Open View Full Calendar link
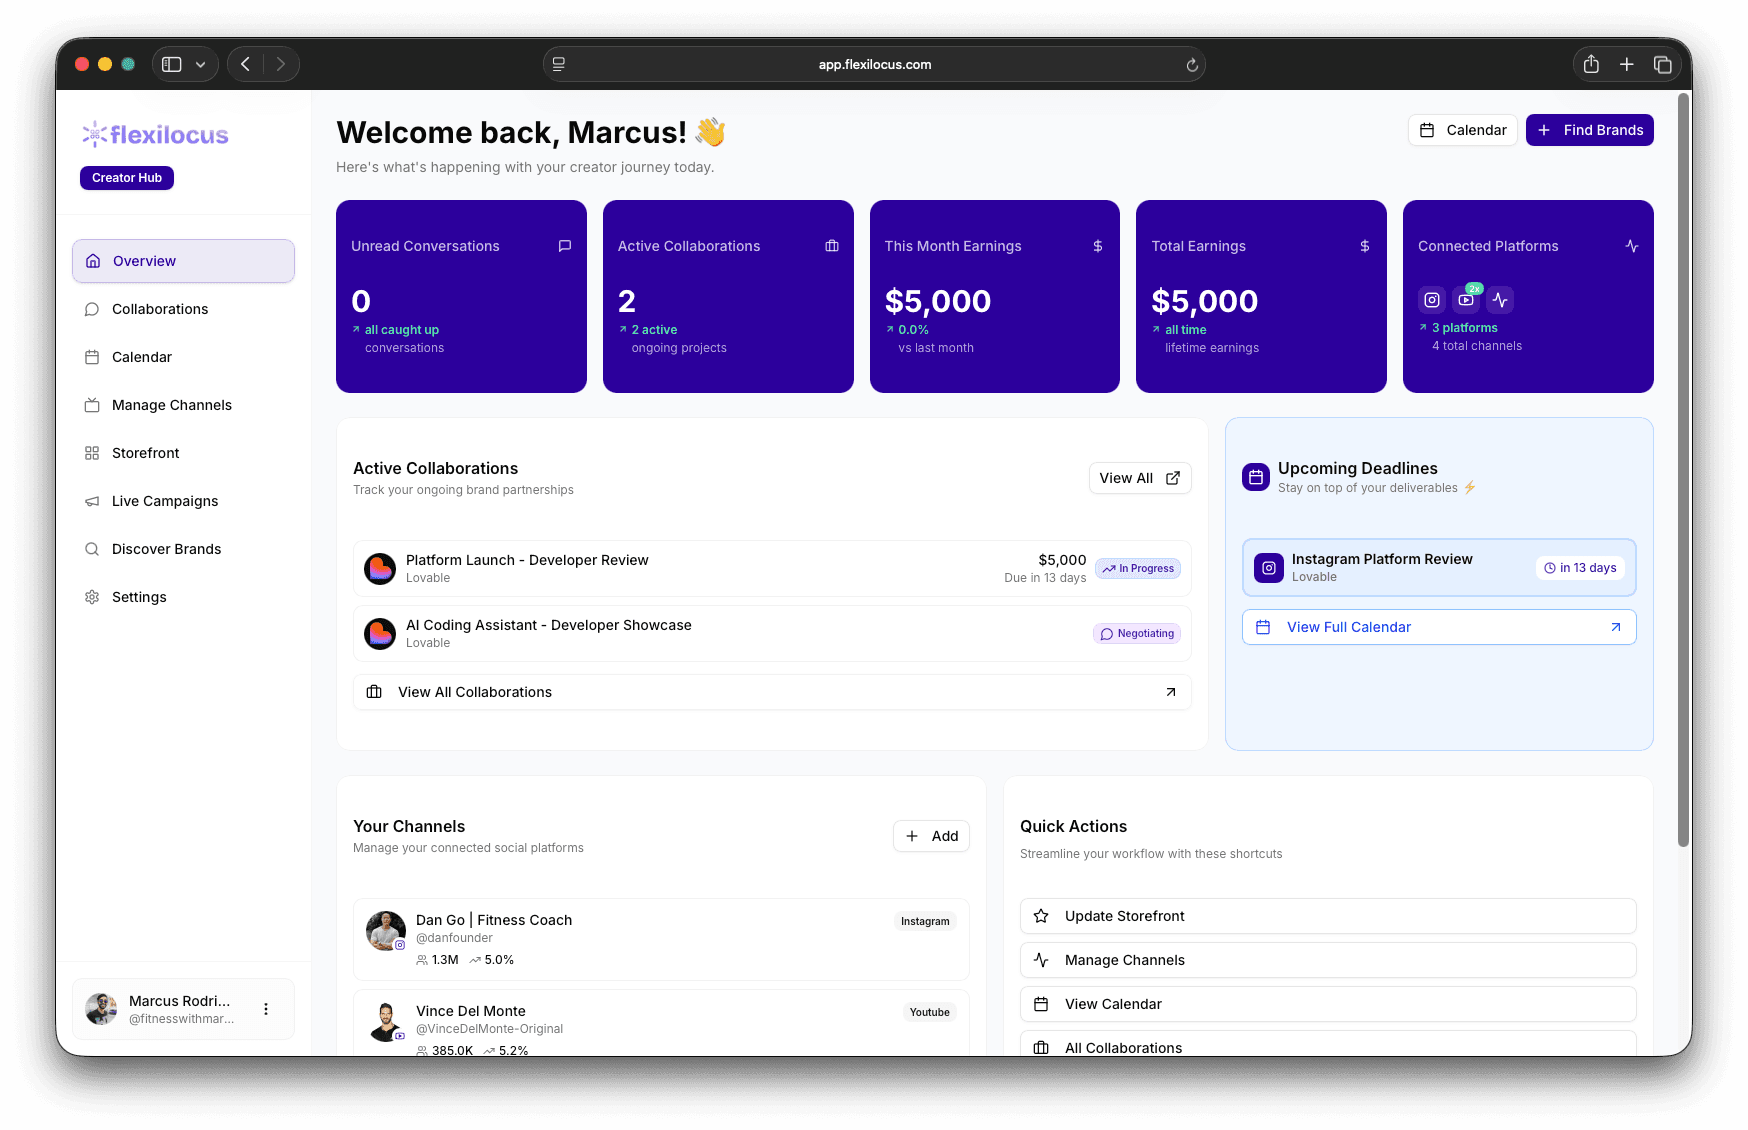Image resolution: width=1748 pixels, height=1130 pixels. click(x=1349, y=627)
